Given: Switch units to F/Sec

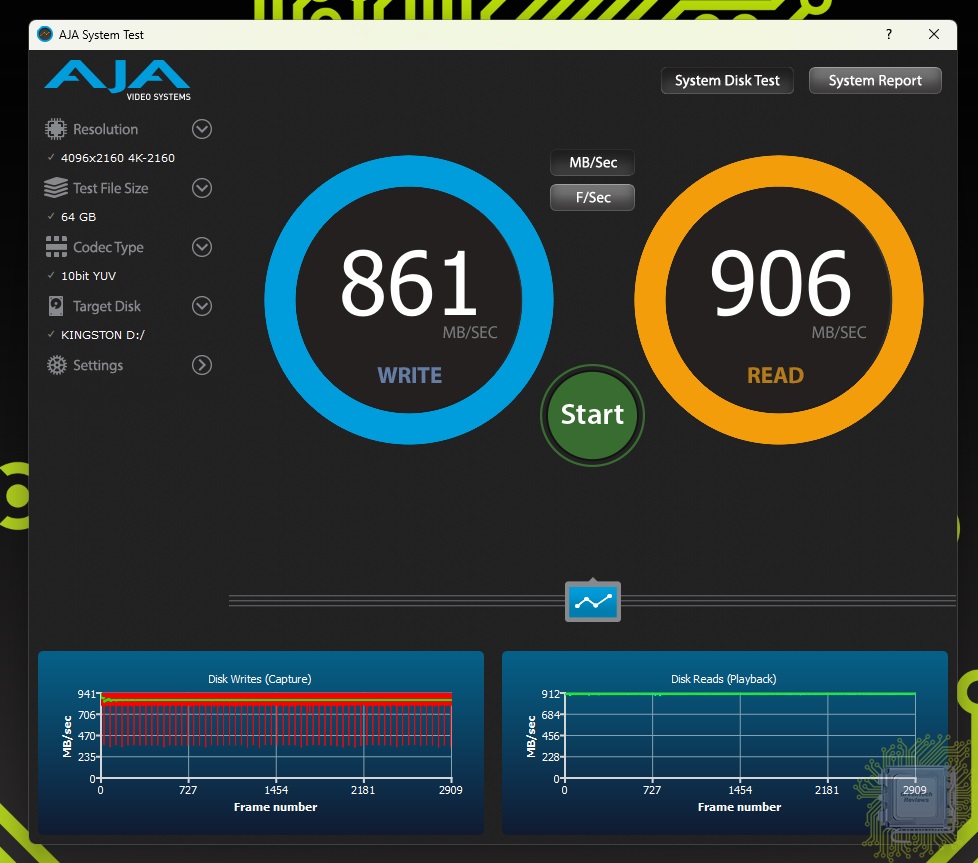Looking at the screenshot, I should [x=592, y=198].
